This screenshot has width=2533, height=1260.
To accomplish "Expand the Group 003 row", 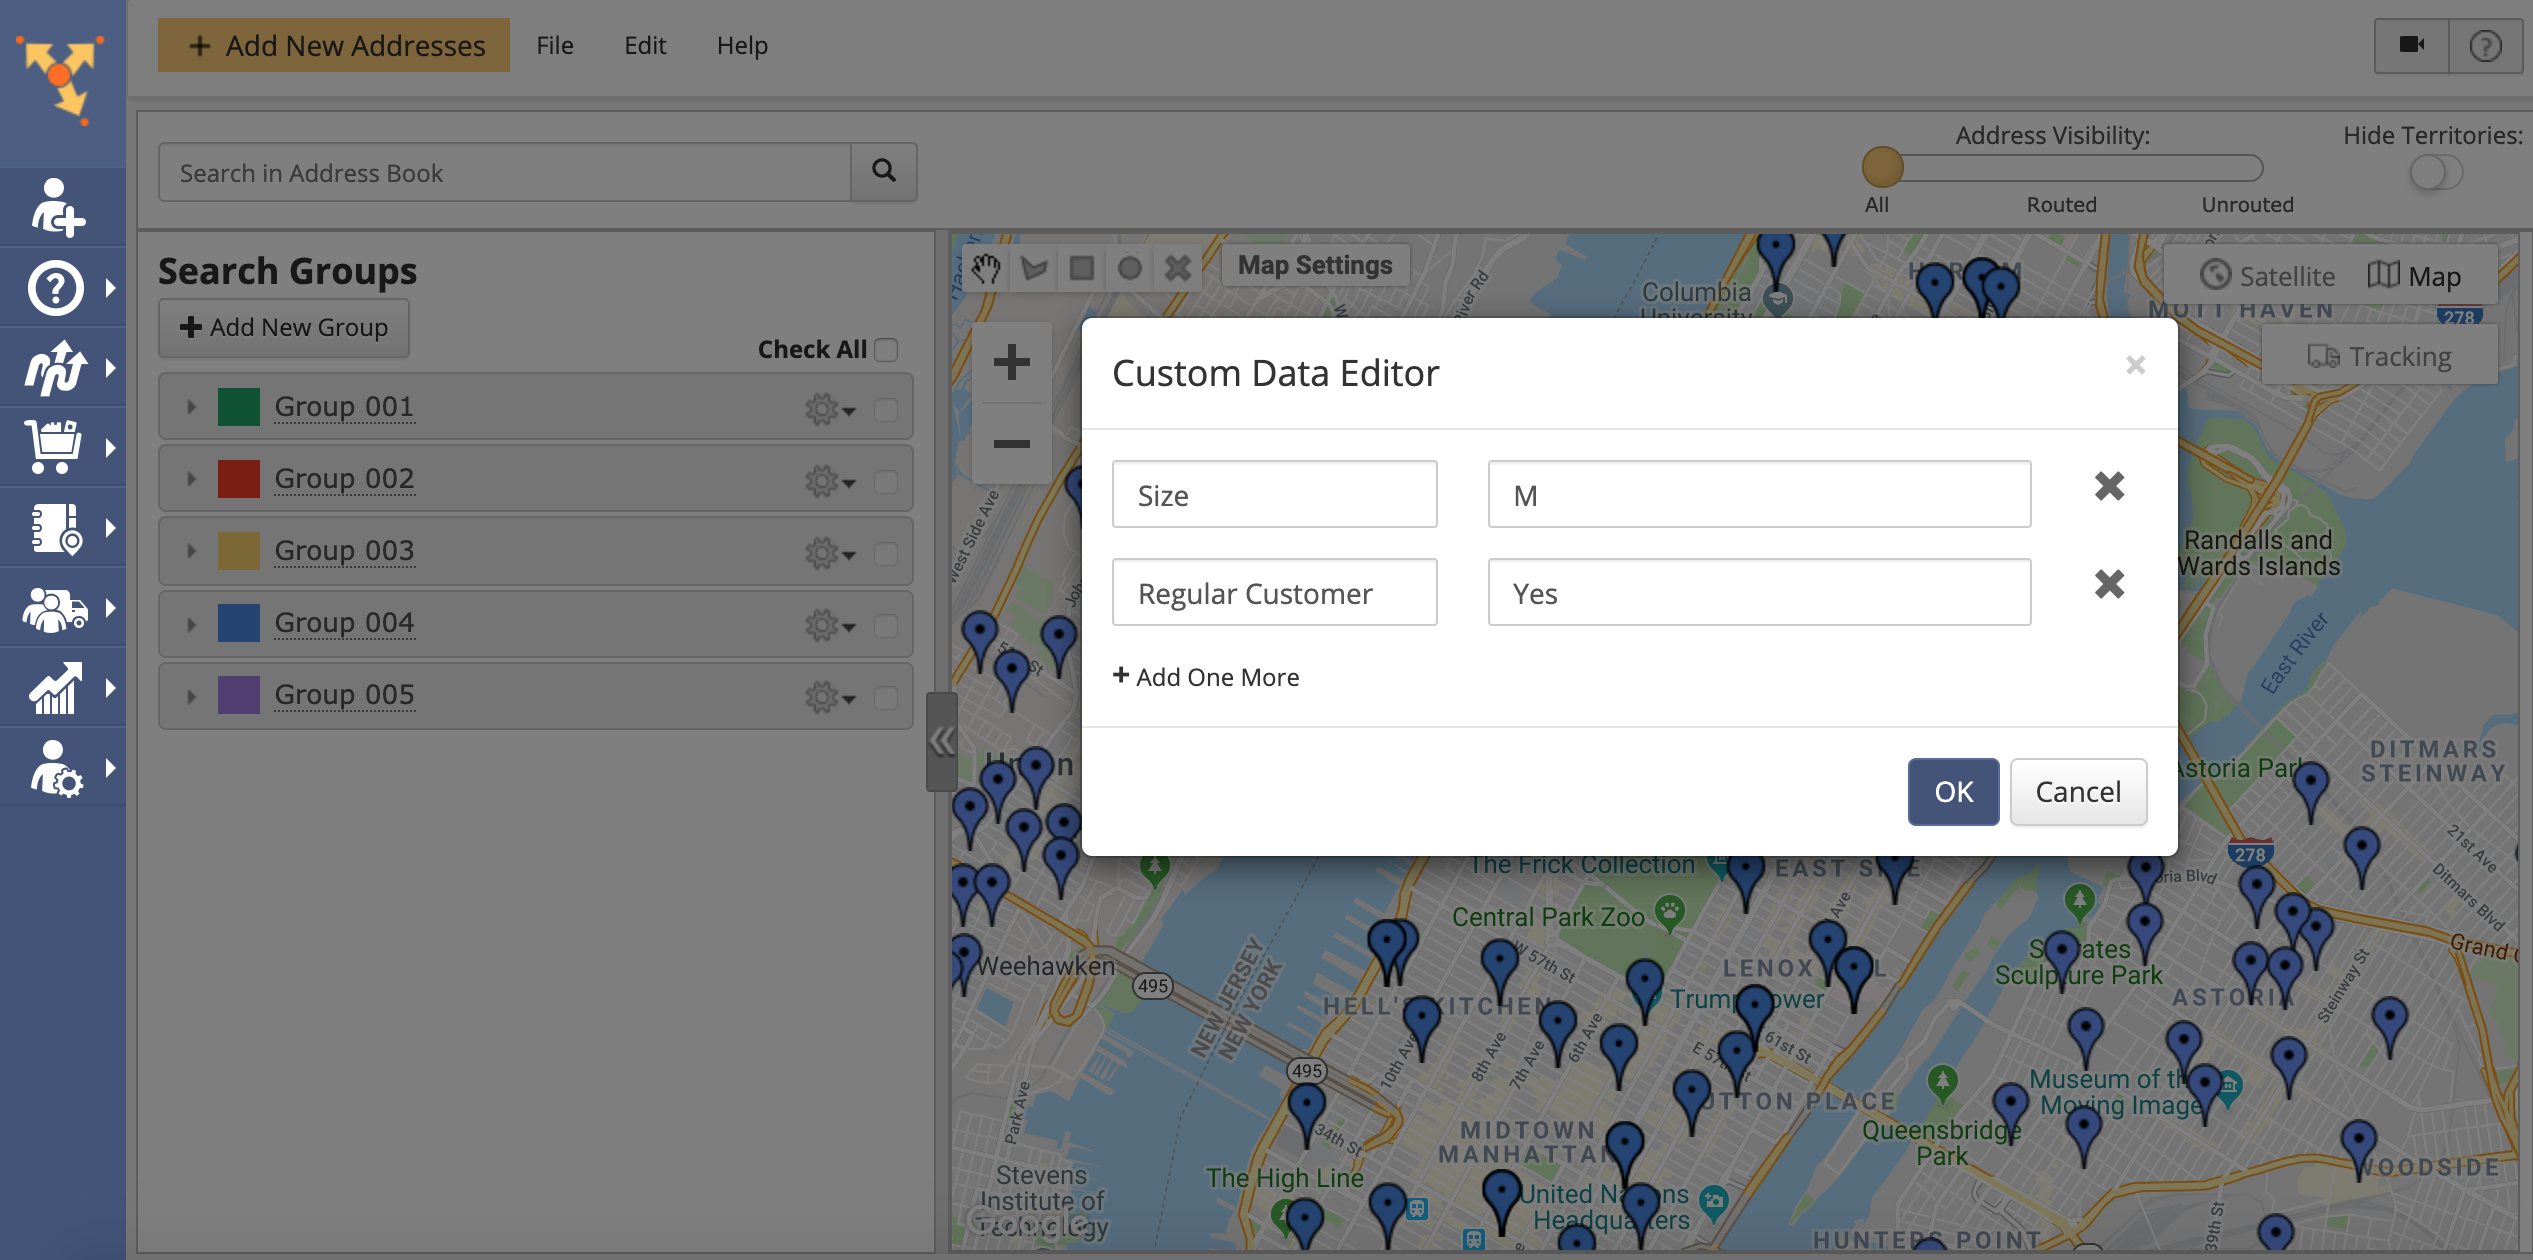I will (191, 551).
